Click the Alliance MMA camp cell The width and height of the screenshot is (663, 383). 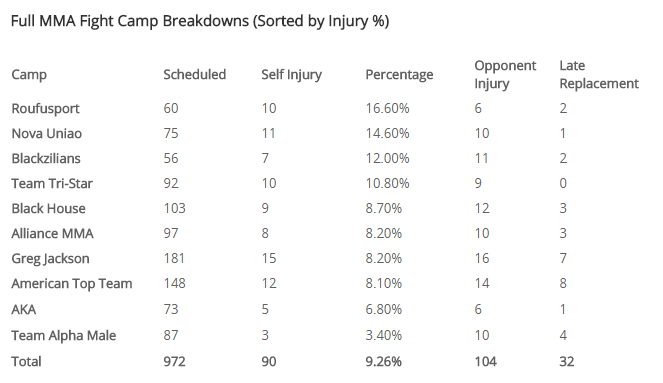click(52, 233)
